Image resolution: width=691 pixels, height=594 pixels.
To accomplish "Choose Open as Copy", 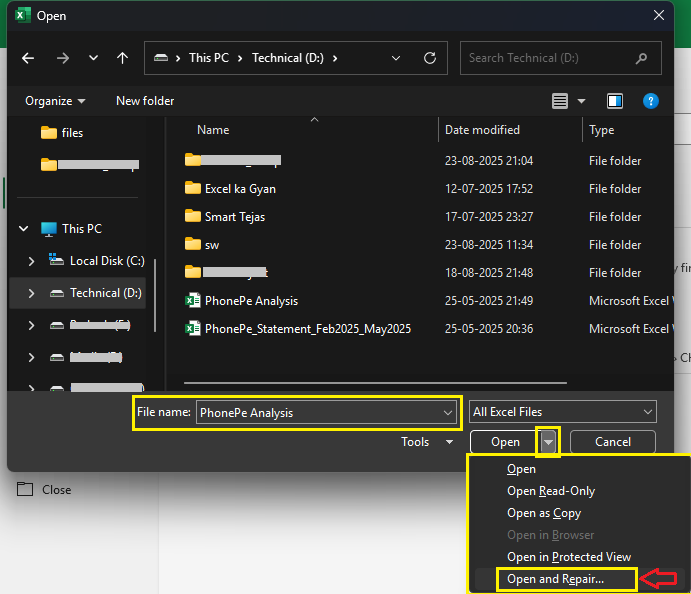I will 544,513.
